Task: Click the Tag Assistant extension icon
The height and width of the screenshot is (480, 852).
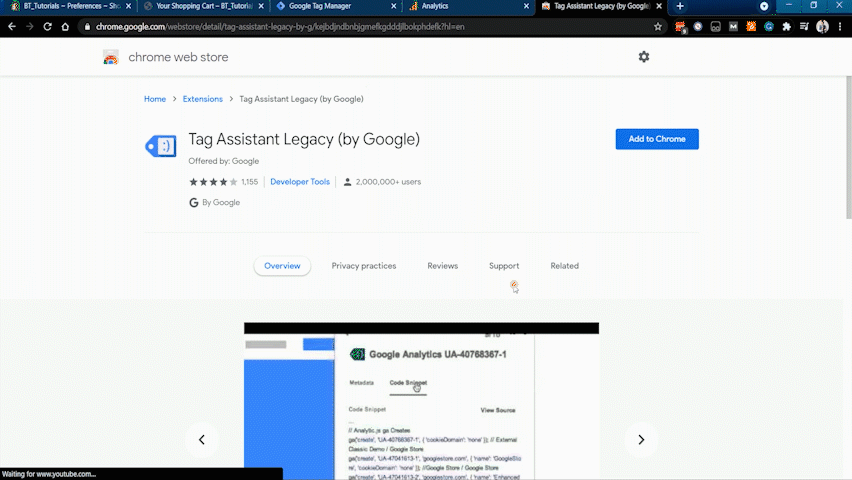Action: (161, 146)
